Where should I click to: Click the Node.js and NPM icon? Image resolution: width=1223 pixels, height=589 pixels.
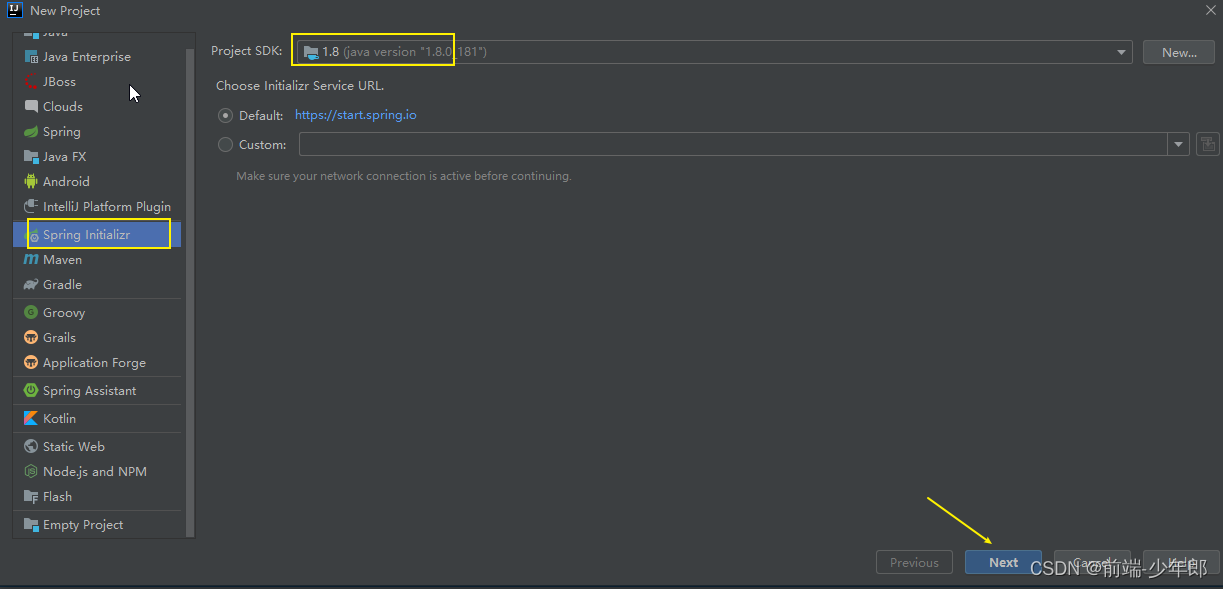tap(31, 472)
